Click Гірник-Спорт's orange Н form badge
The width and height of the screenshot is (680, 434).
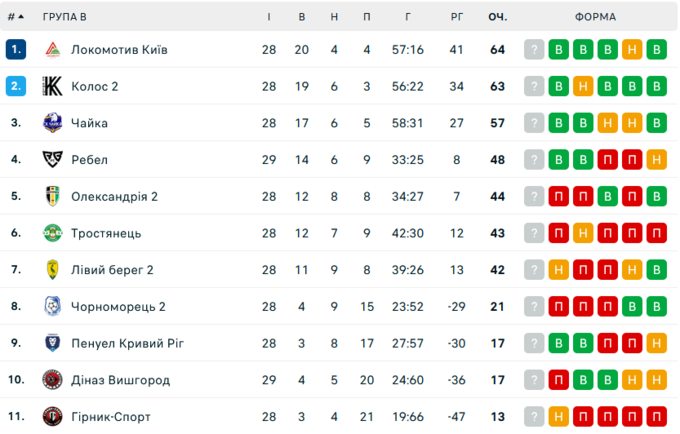pos(559,417)
